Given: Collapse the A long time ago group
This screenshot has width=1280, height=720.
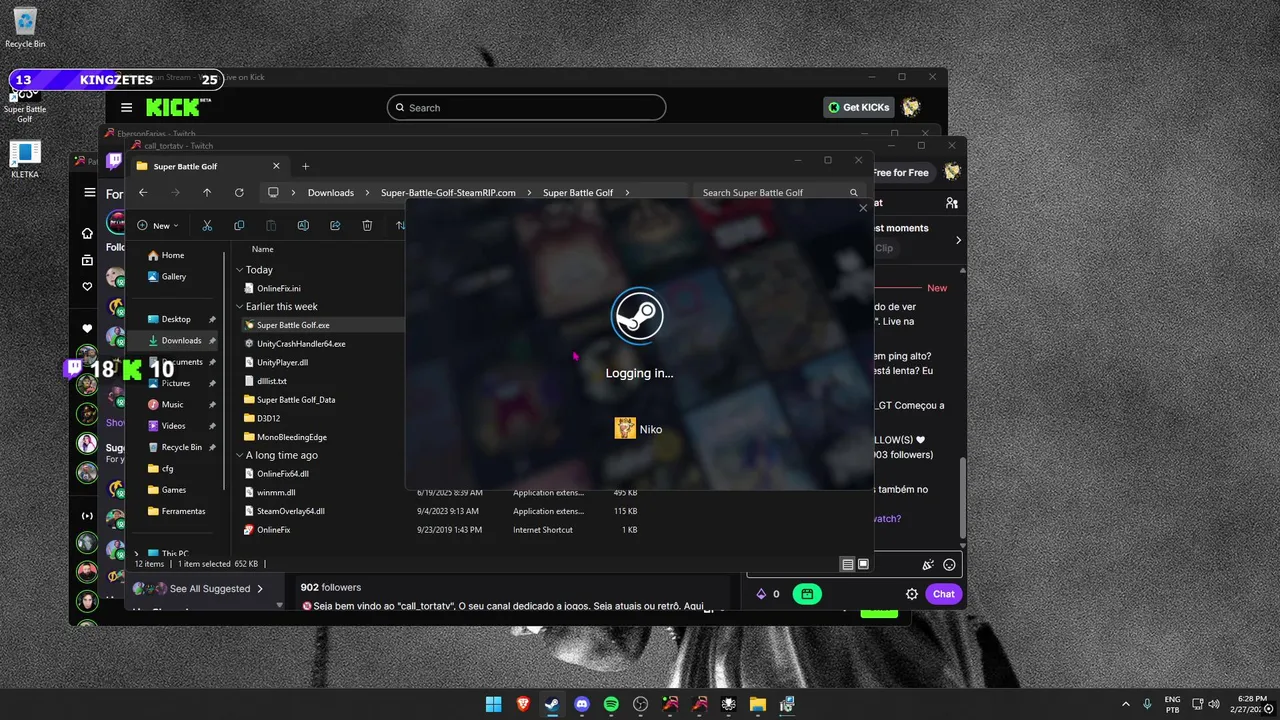Looking at the screenshot, I should [240, 455].
